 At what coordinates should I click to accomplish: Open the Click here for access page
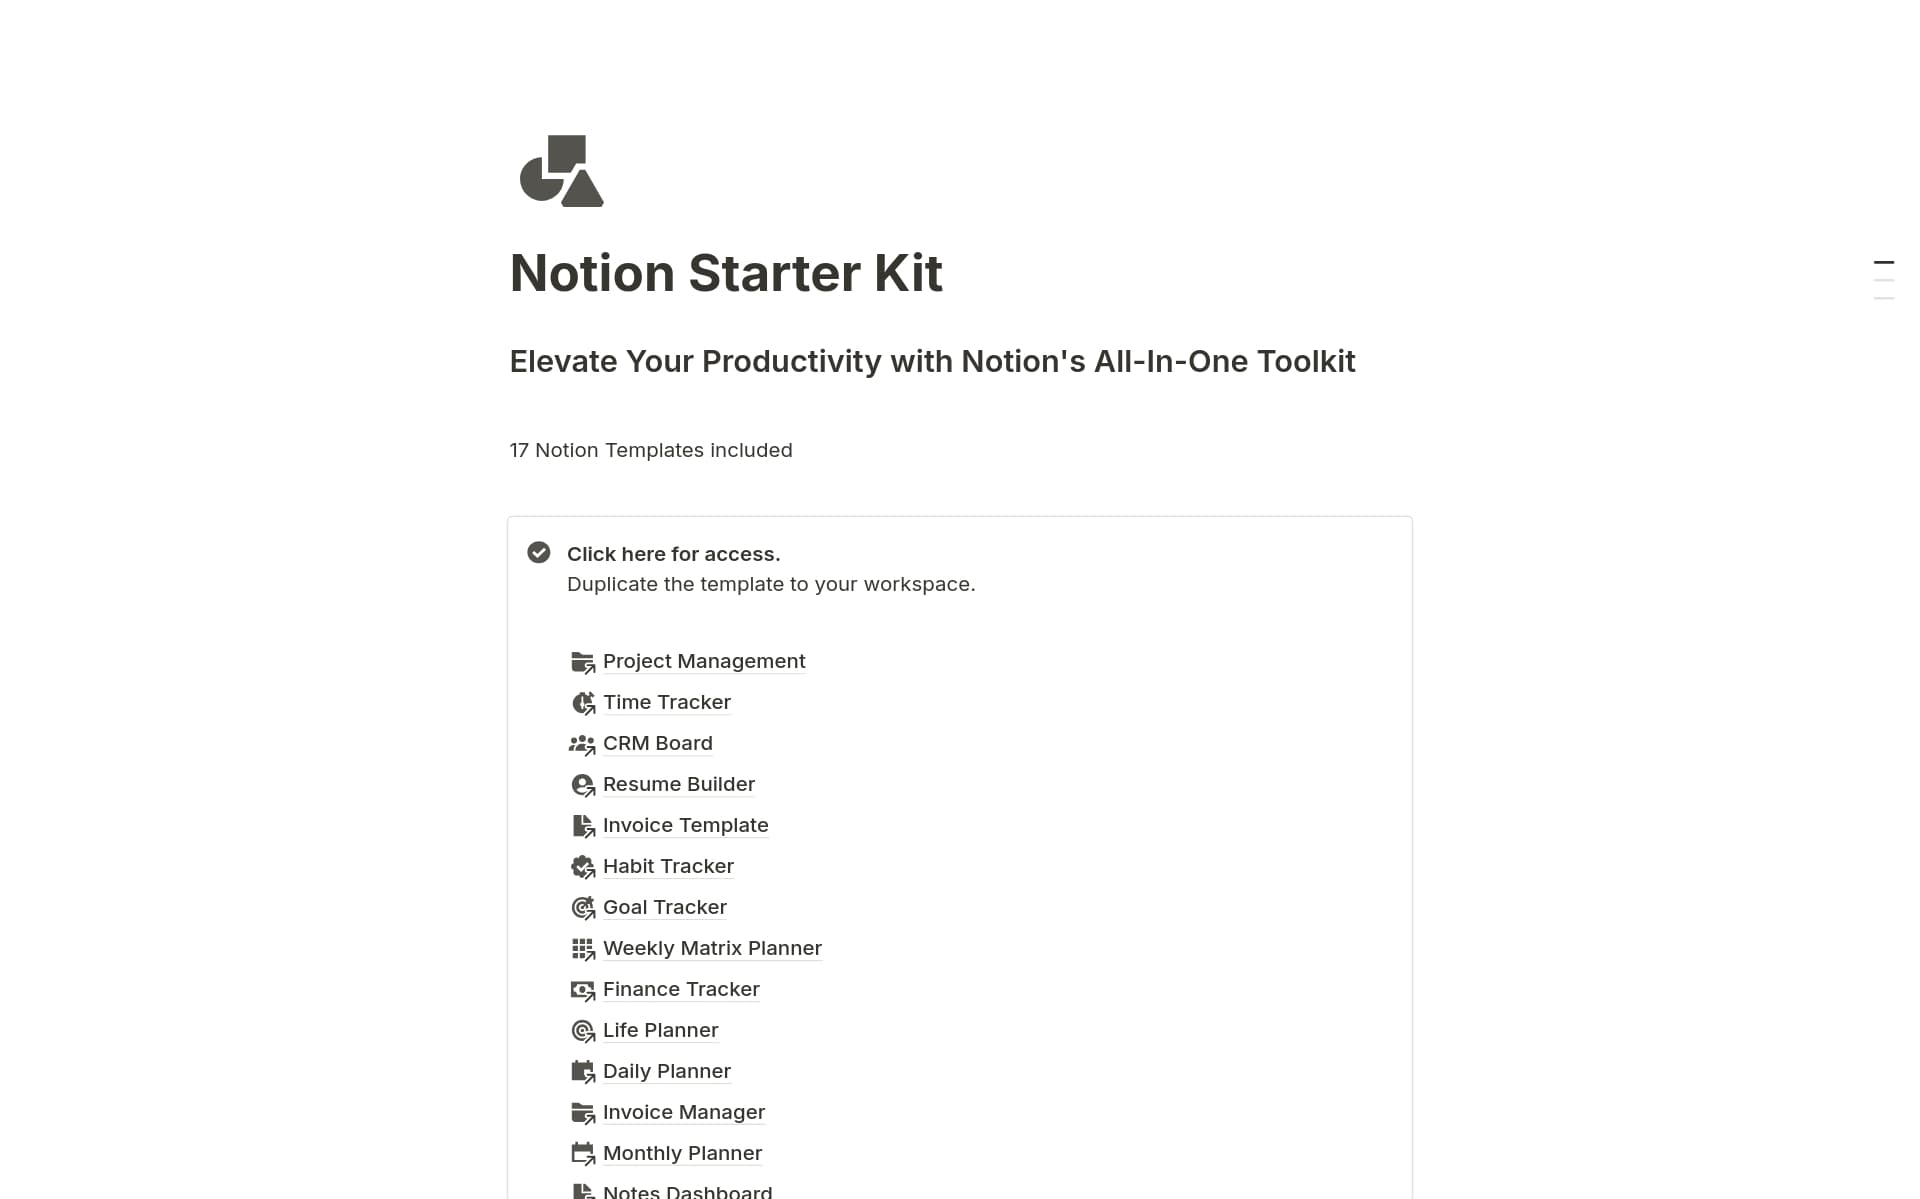(673, 553)
